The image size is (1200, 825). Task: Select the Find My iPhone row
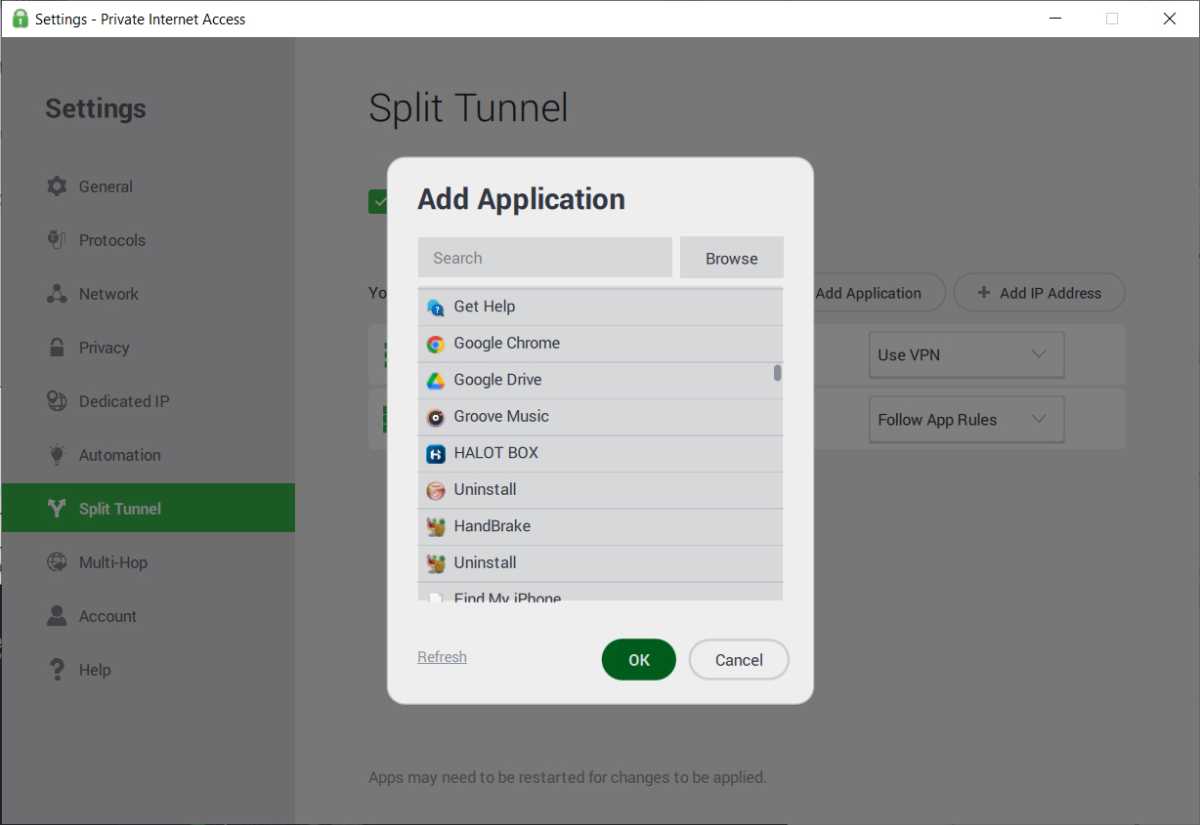click(x=600, y=592)
